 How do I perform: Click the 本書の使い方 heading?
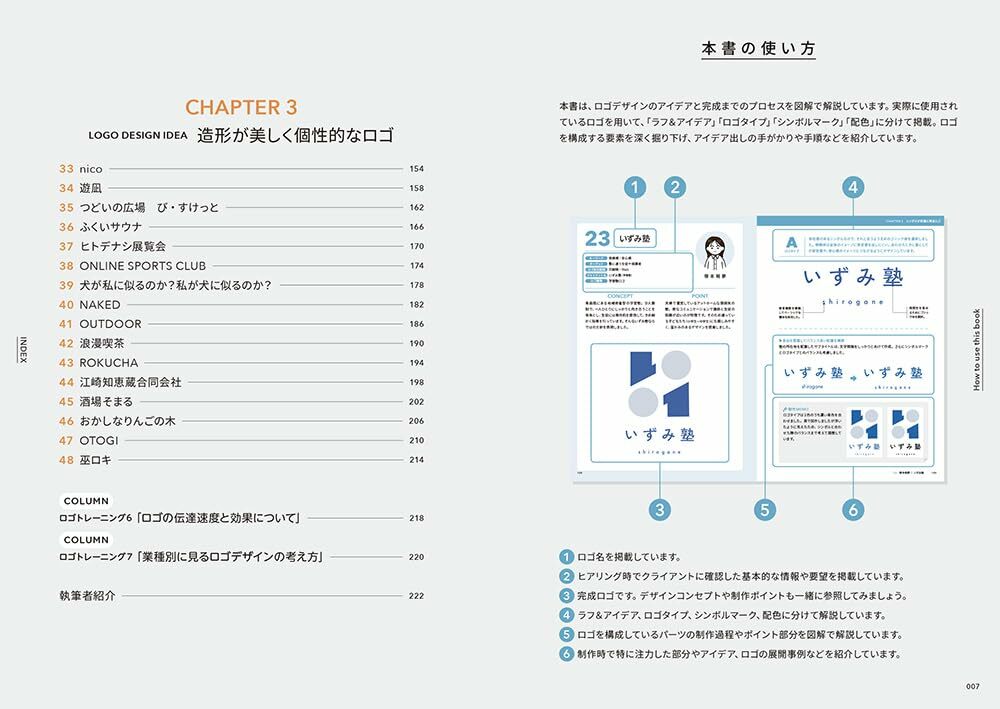tap(758, 48)
